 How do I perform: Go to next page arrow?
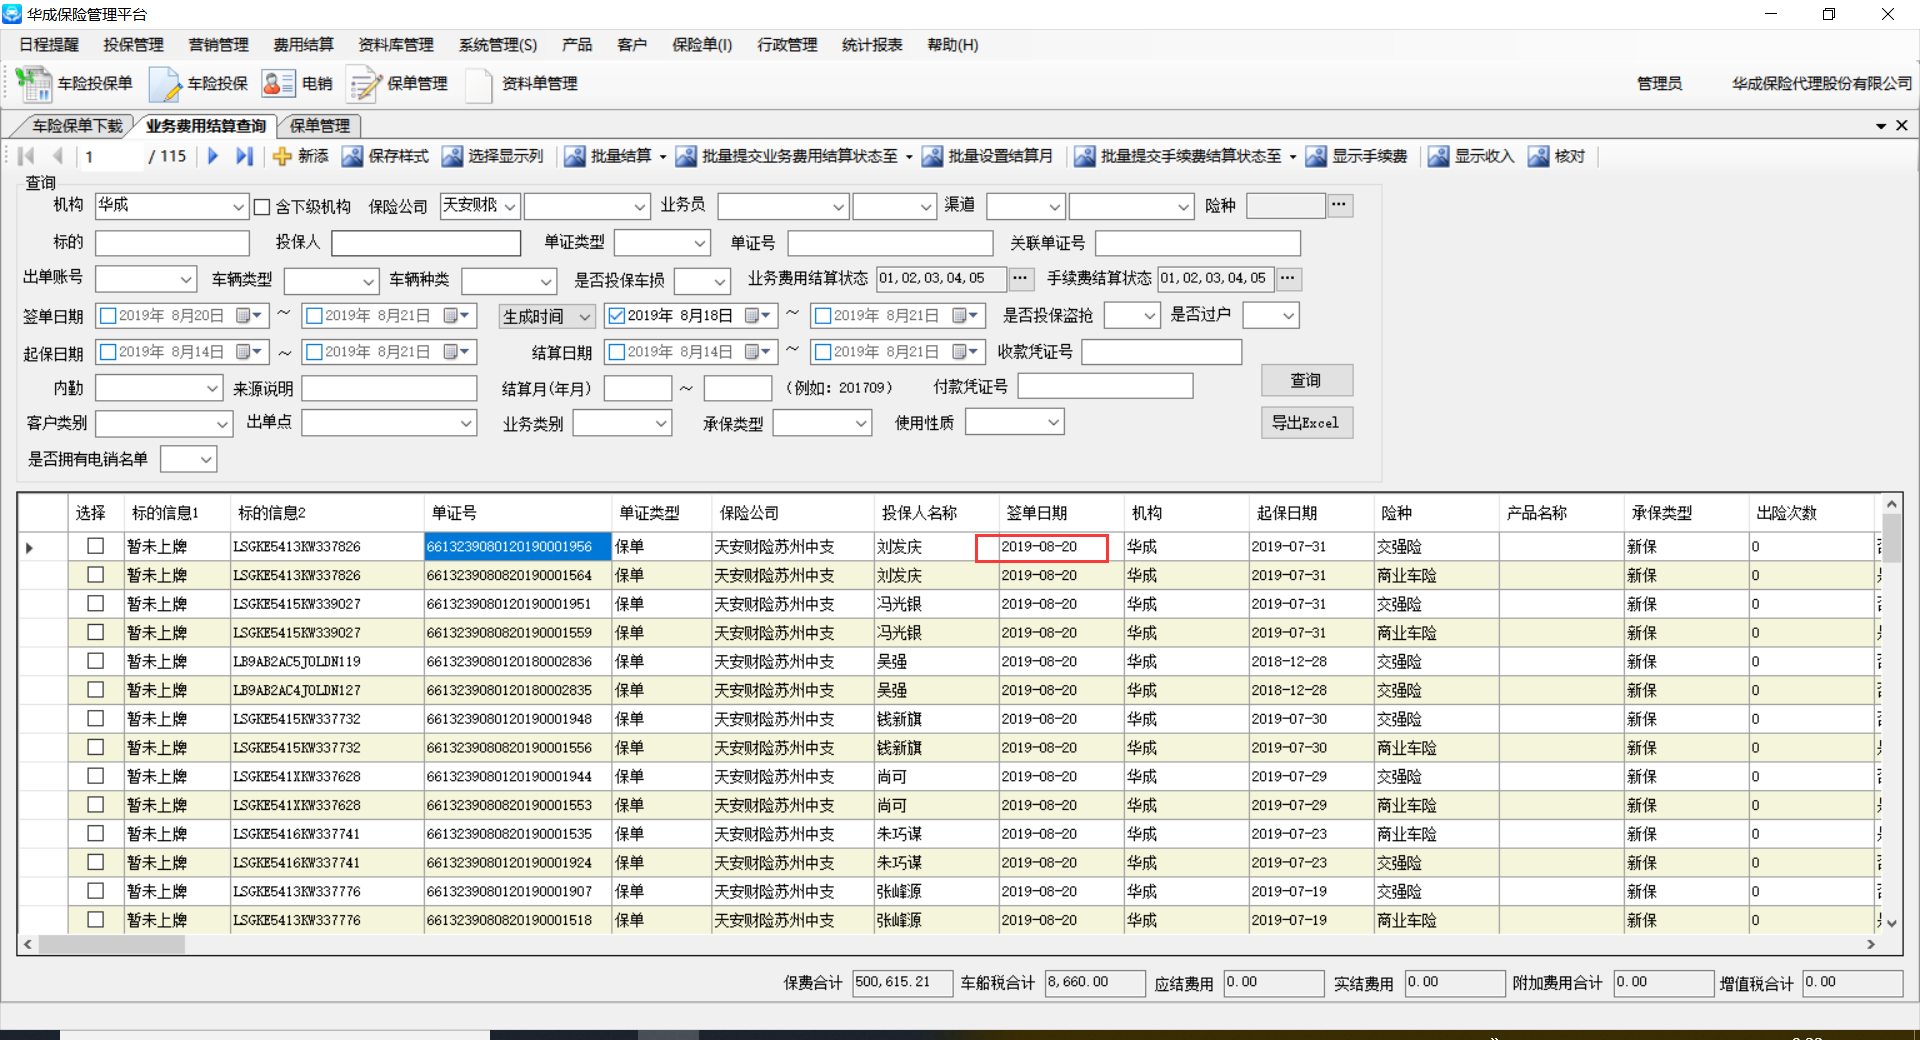[x=213, y=156]
